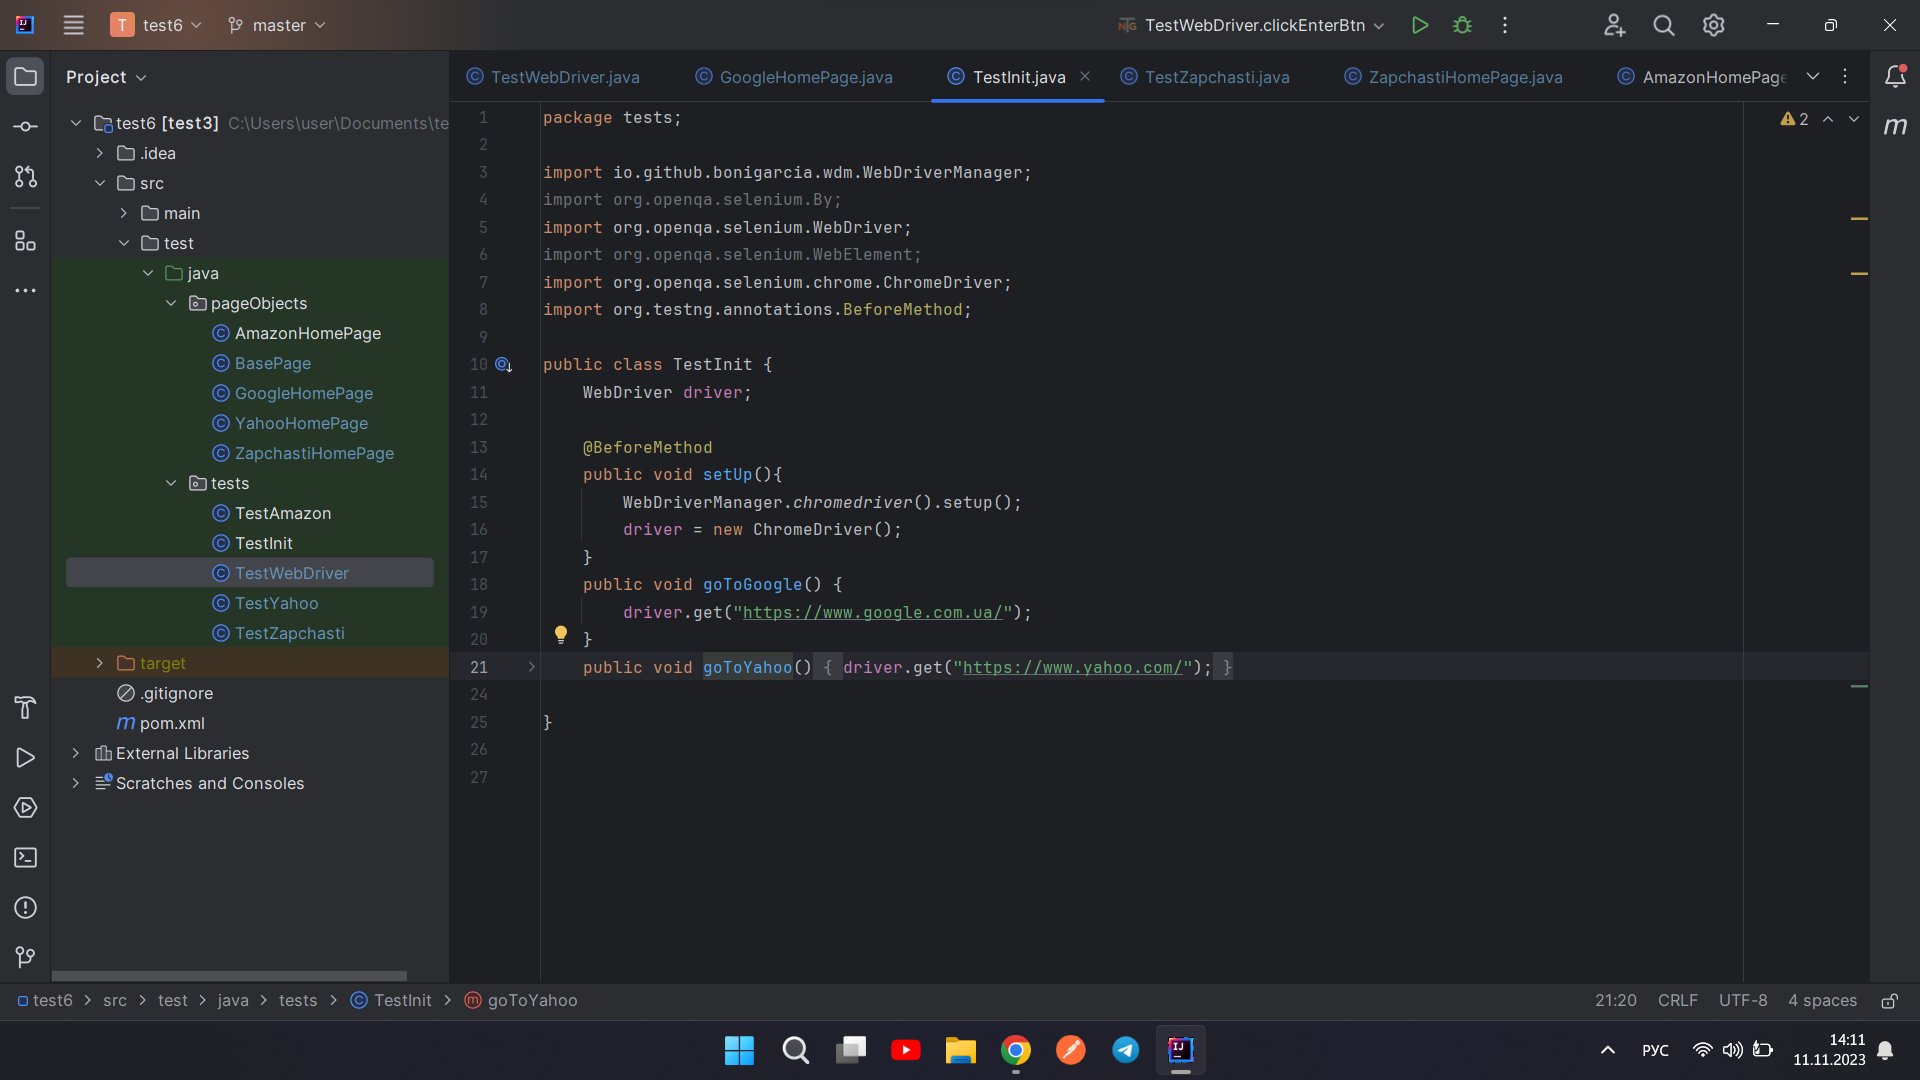Open the main hamburger menu
This screenshot has height=1080, width=1920.
coord(73,25)
